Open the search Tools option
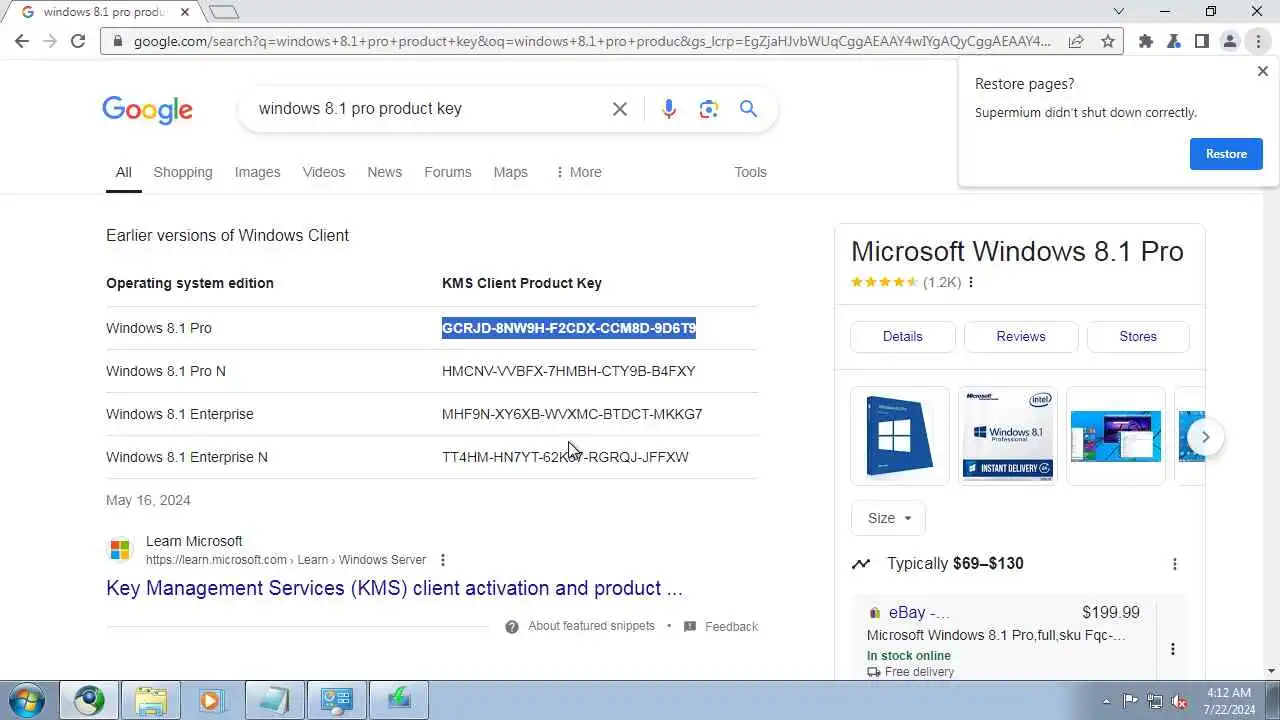The height and width of the screenshot is (720, 1280). click(x=750, y=172)
